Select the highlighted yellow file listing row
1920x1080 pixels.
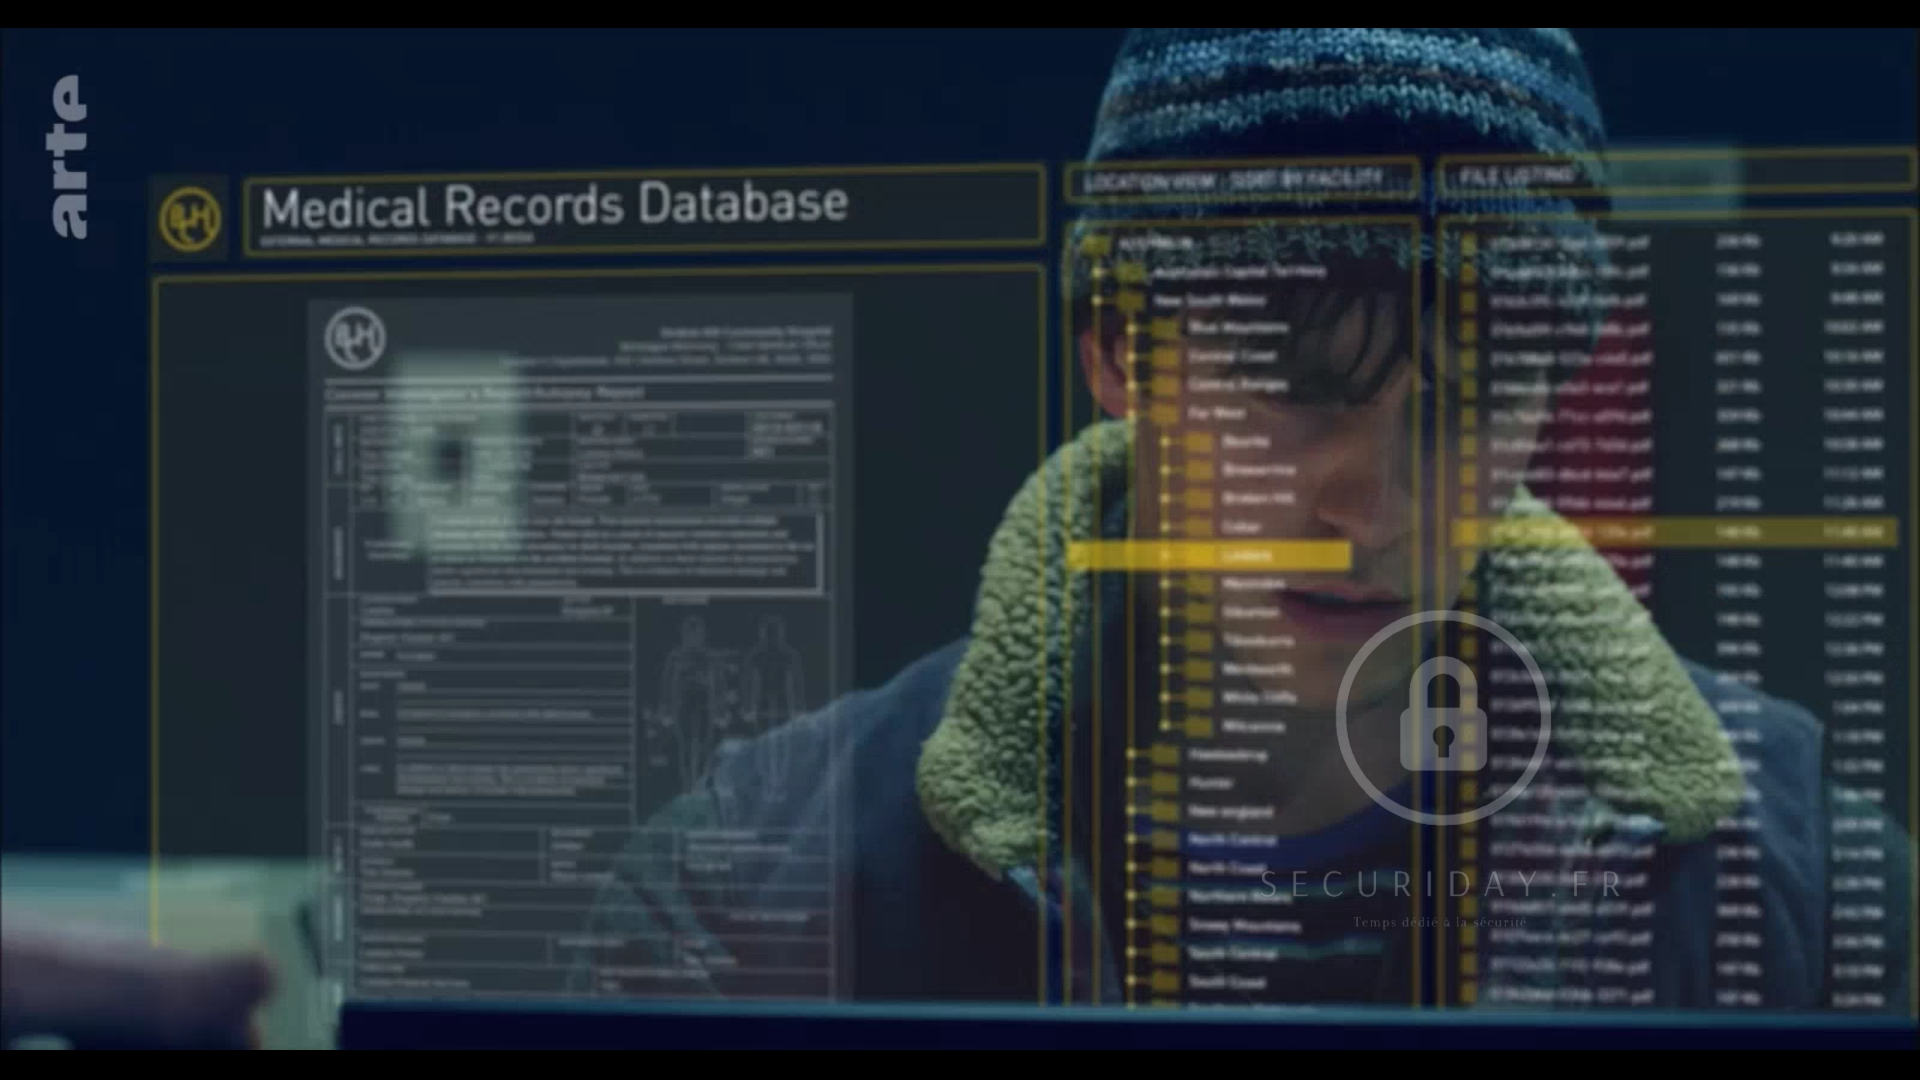(x=1675, y=532)
